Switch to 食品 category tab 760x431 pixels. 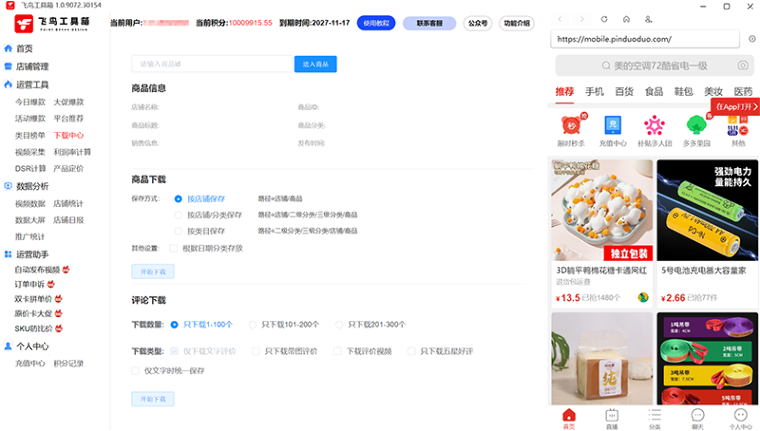coord(654,92)
